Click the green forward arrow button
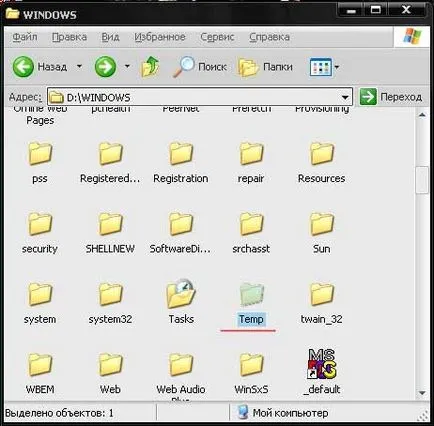The image size is (434, 426). 105,67
